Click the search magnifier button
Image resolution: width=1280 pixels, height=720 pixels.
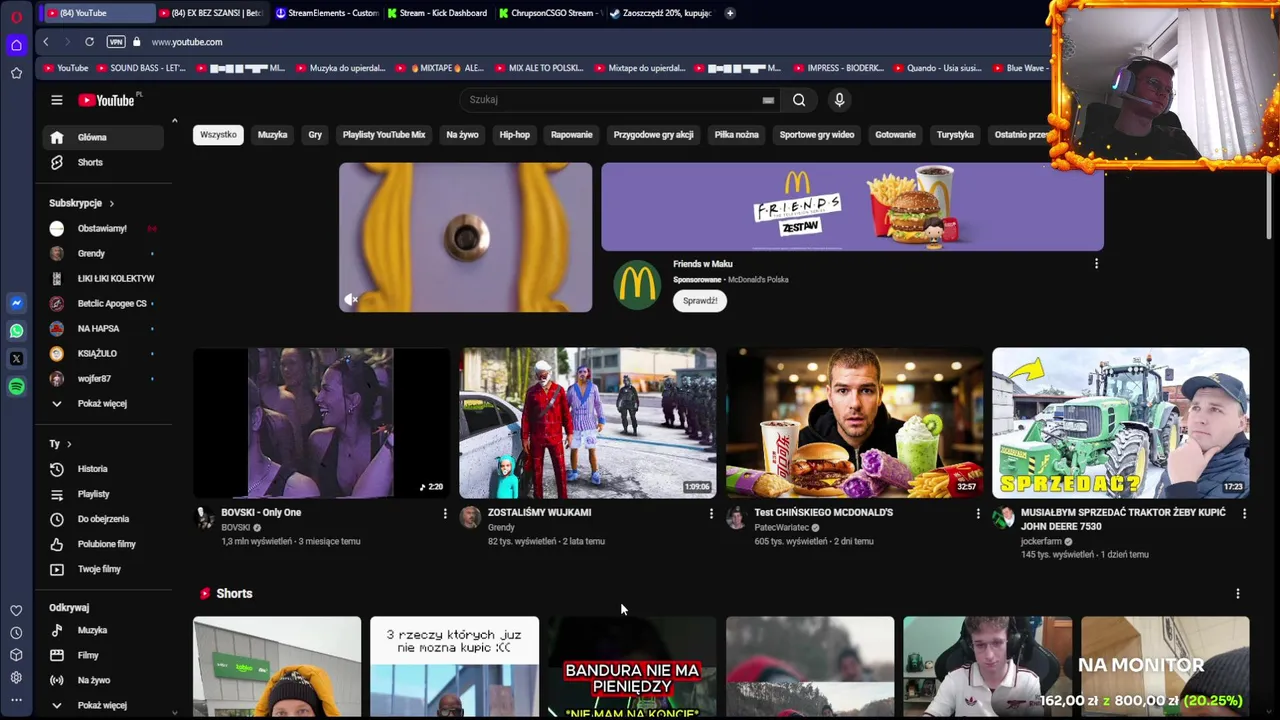[x=799, y=100]
